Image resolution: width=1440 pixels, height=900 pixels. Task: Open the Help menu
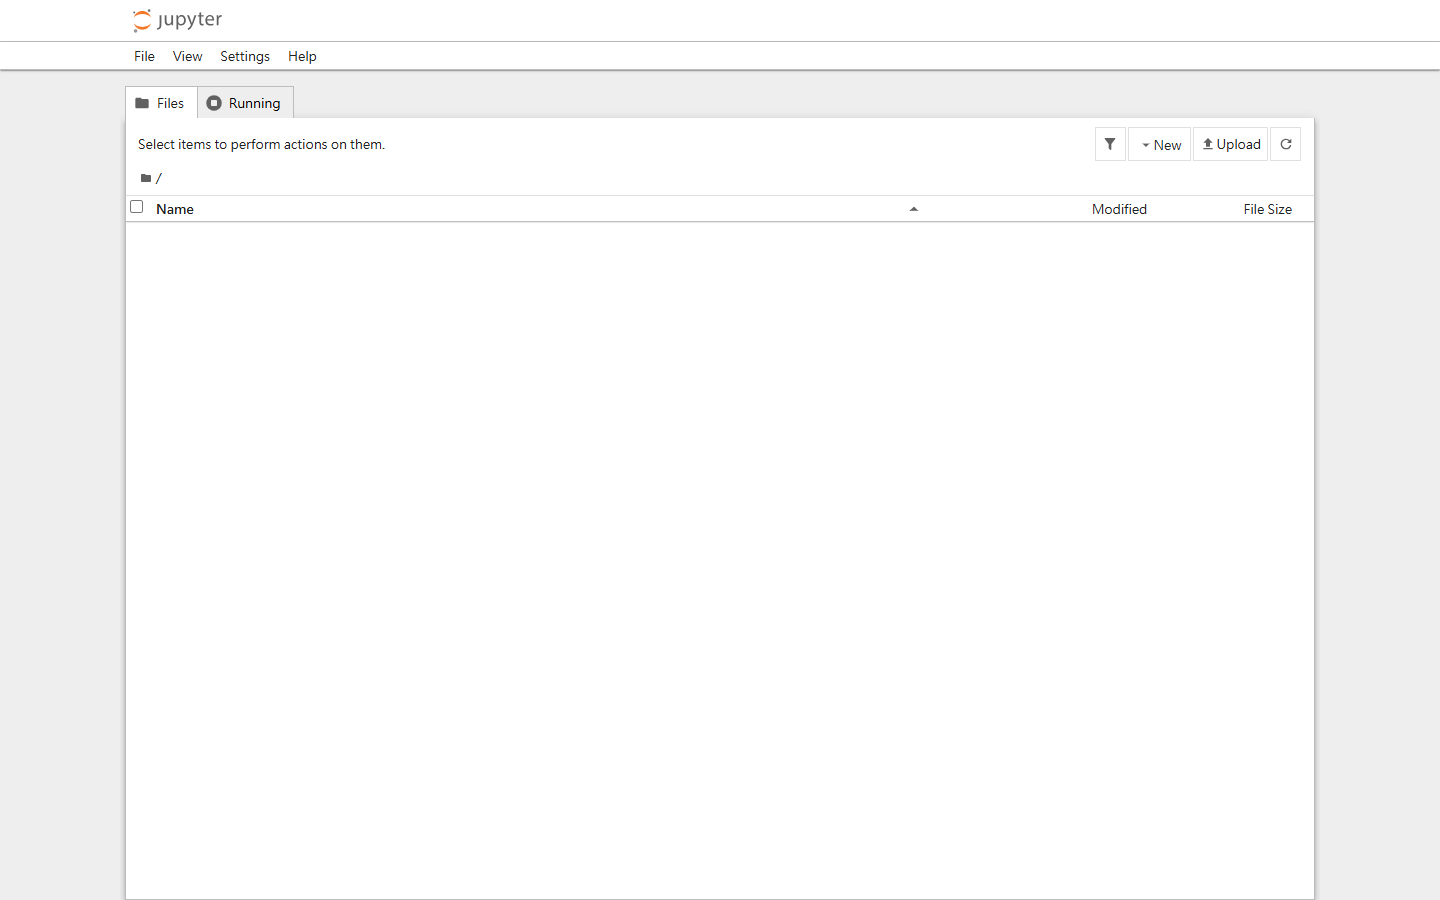pyautogui.click(x=302, y=56)
